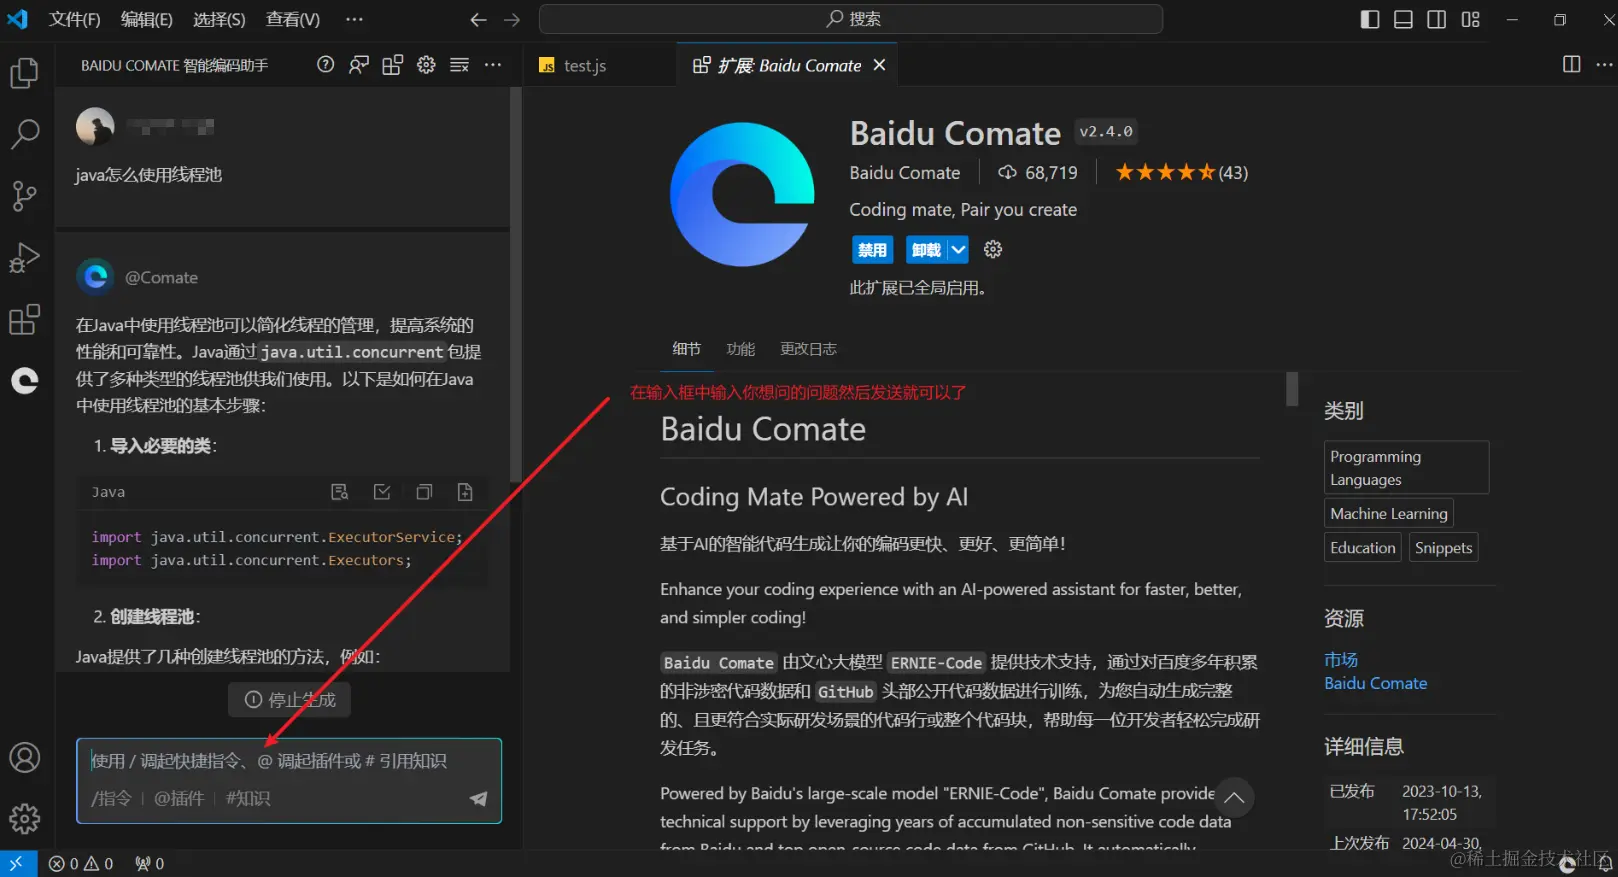This screenshot has width=1618, height=877.
Task: Click the #知识 knowledge hint
Action: tap(248, 799)
